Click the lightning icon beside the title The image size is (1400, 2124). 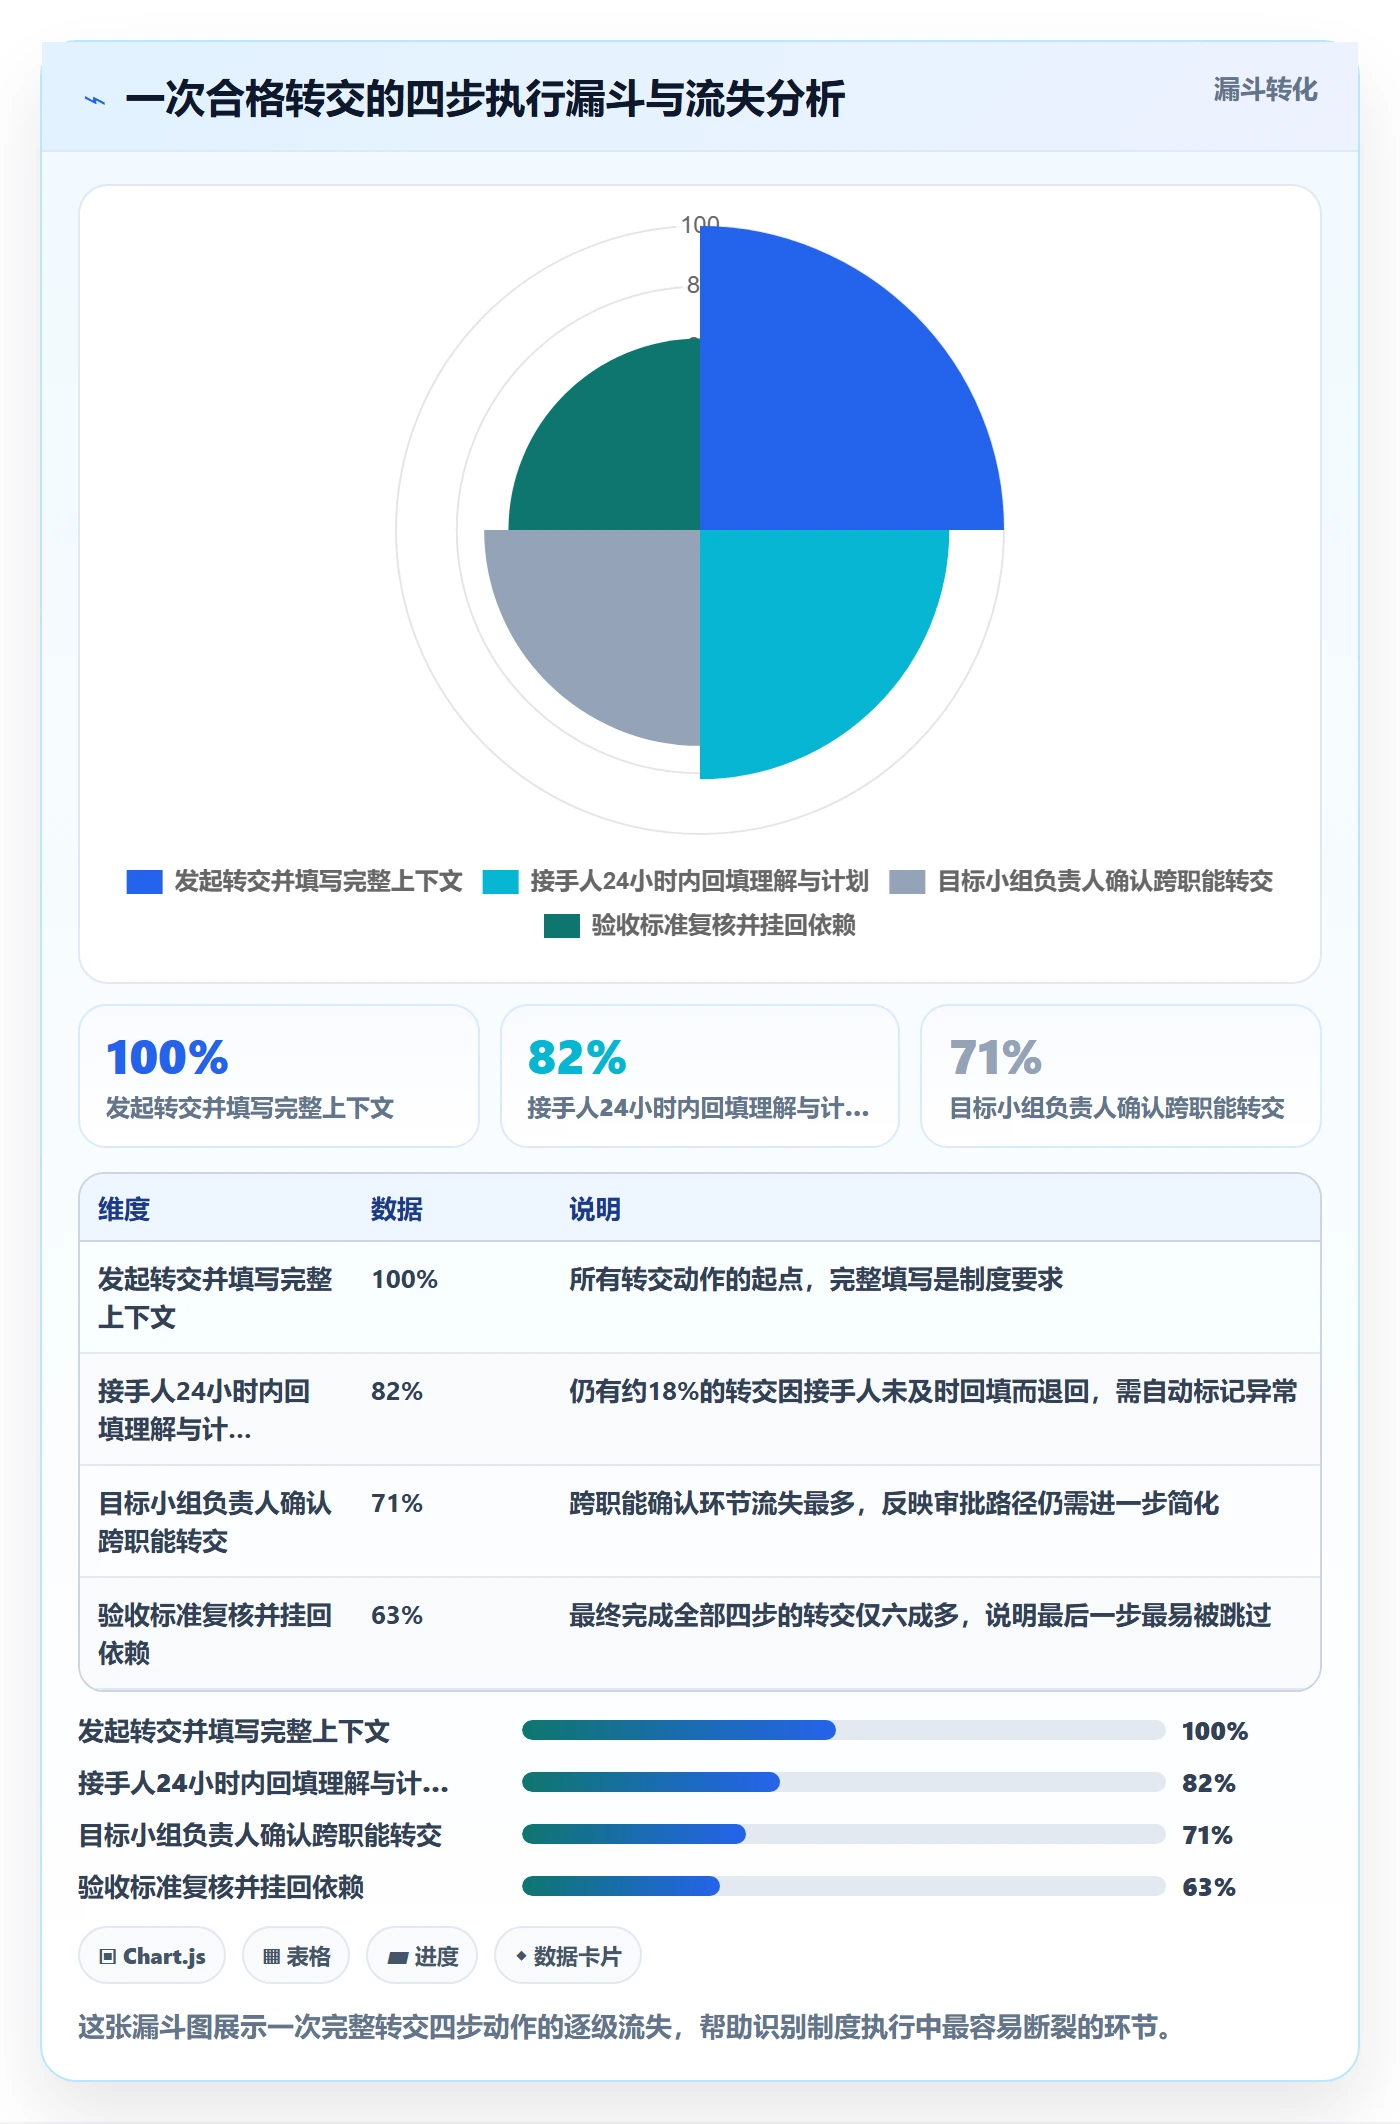95,100
